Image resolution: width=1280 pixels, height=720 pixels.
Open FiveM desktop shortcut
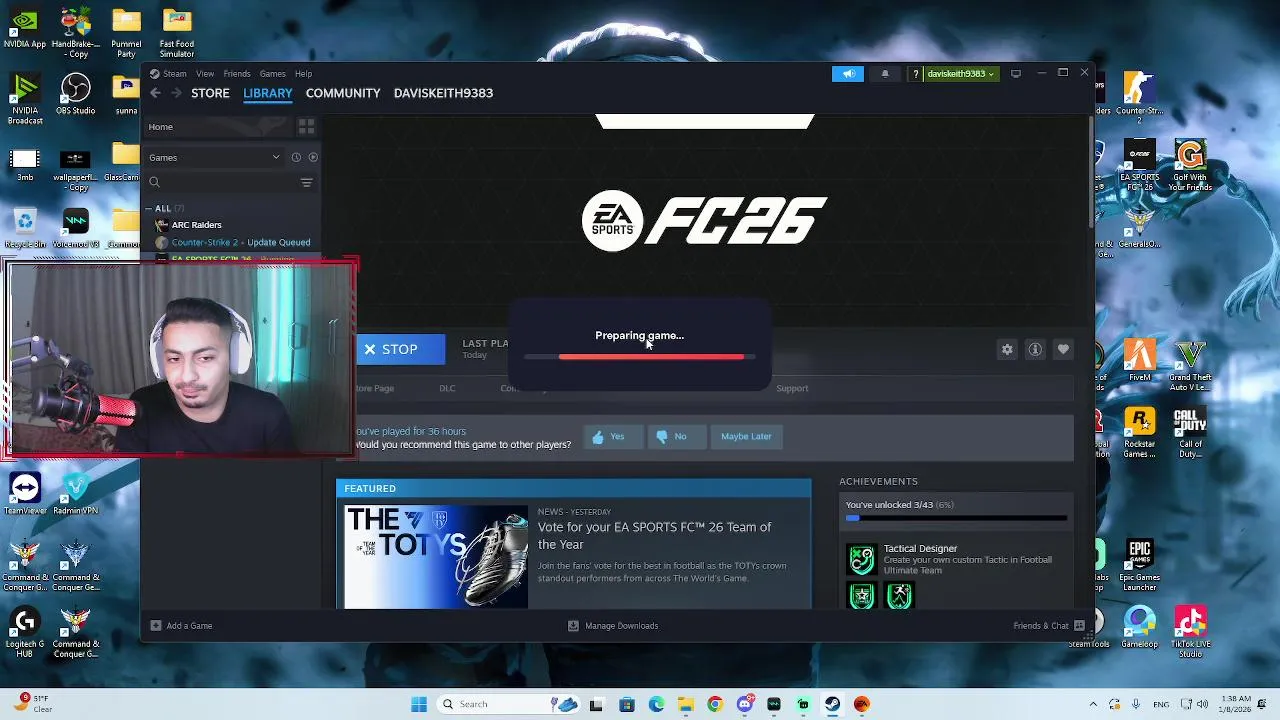tap(1139, 362)
